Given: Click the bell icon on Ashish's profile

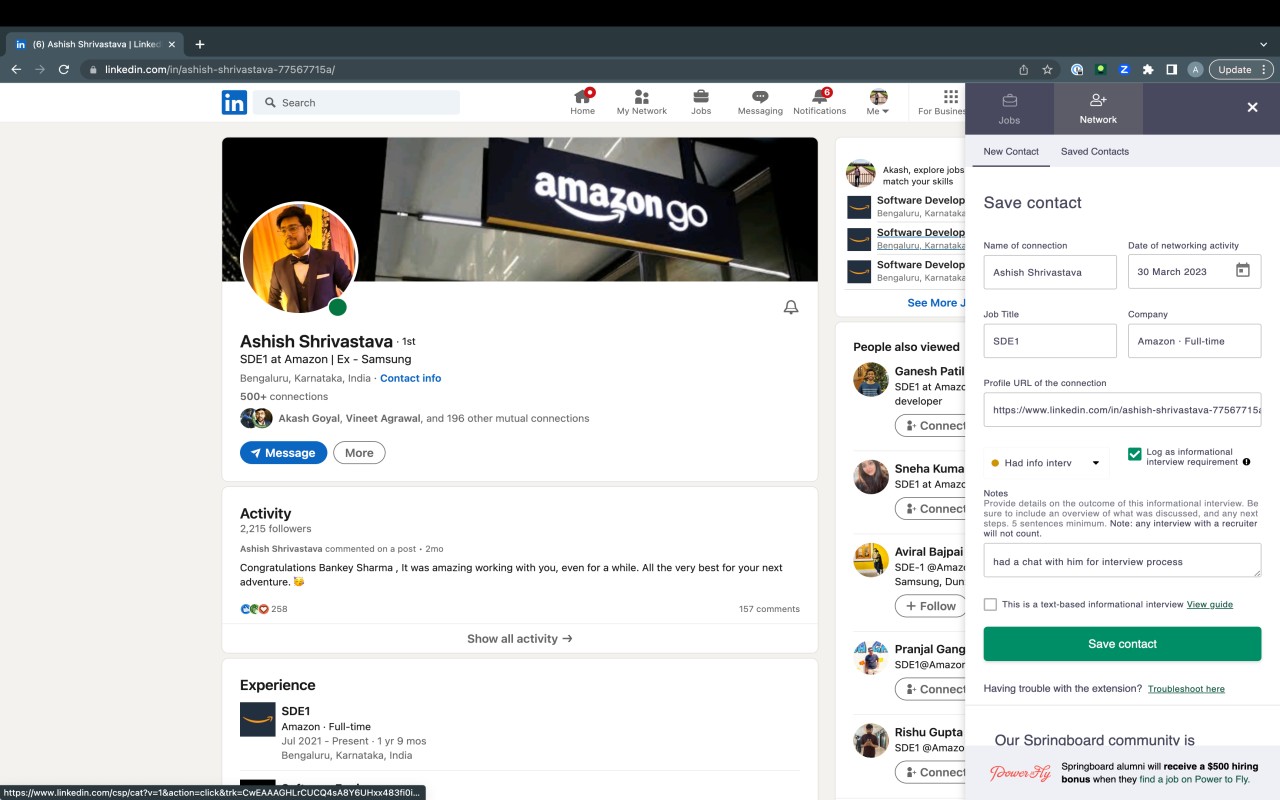Looking at the screenshot, I should (x=790, y=307).
